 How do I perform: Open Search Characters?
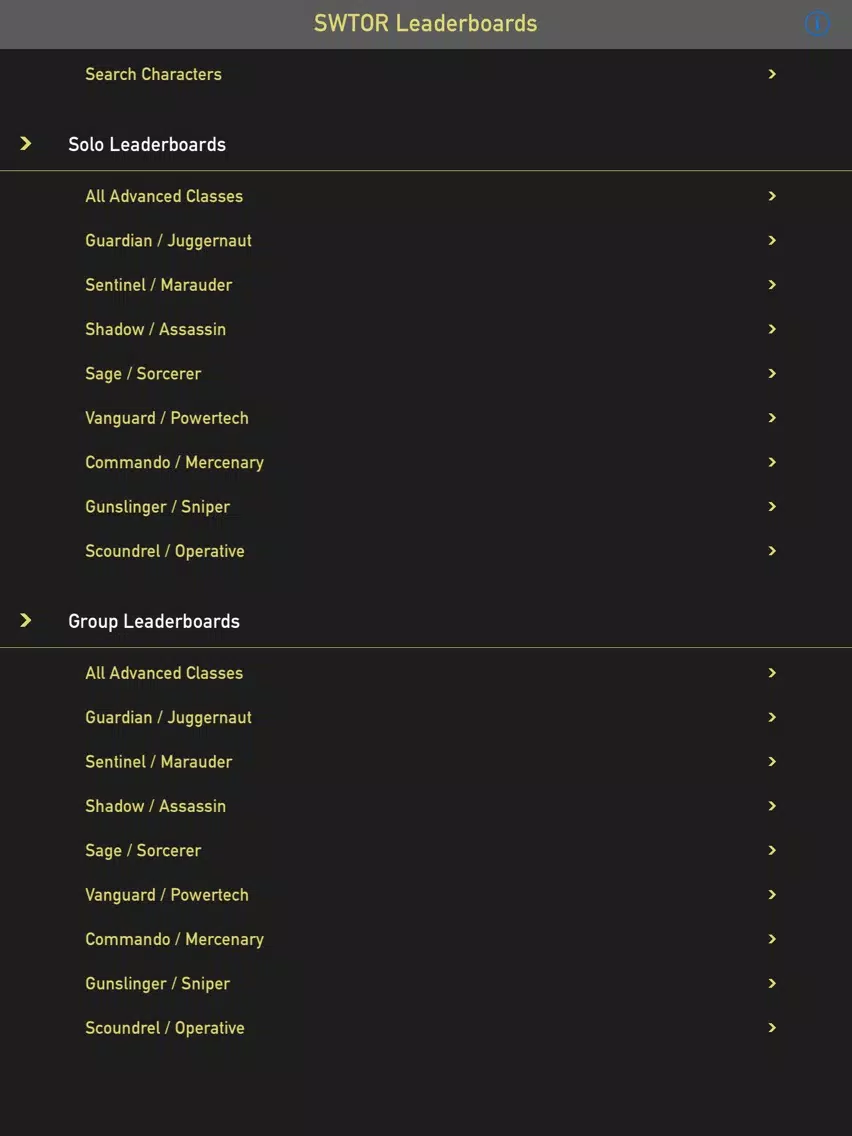click(x=426, y=74)
